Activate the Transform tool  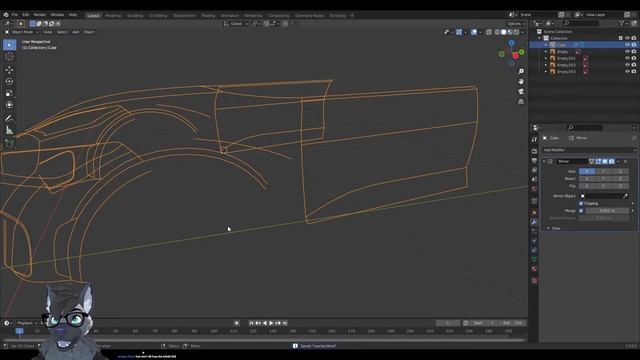tap(9, 105)
